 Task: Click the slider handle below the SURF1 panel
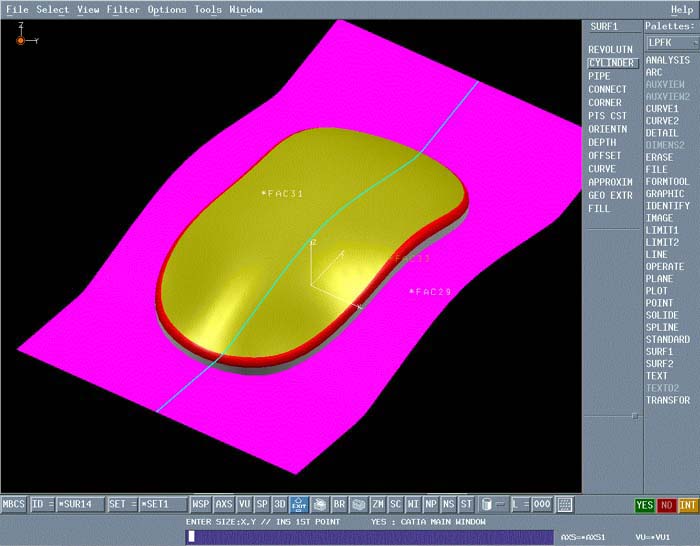pos(633,415)
